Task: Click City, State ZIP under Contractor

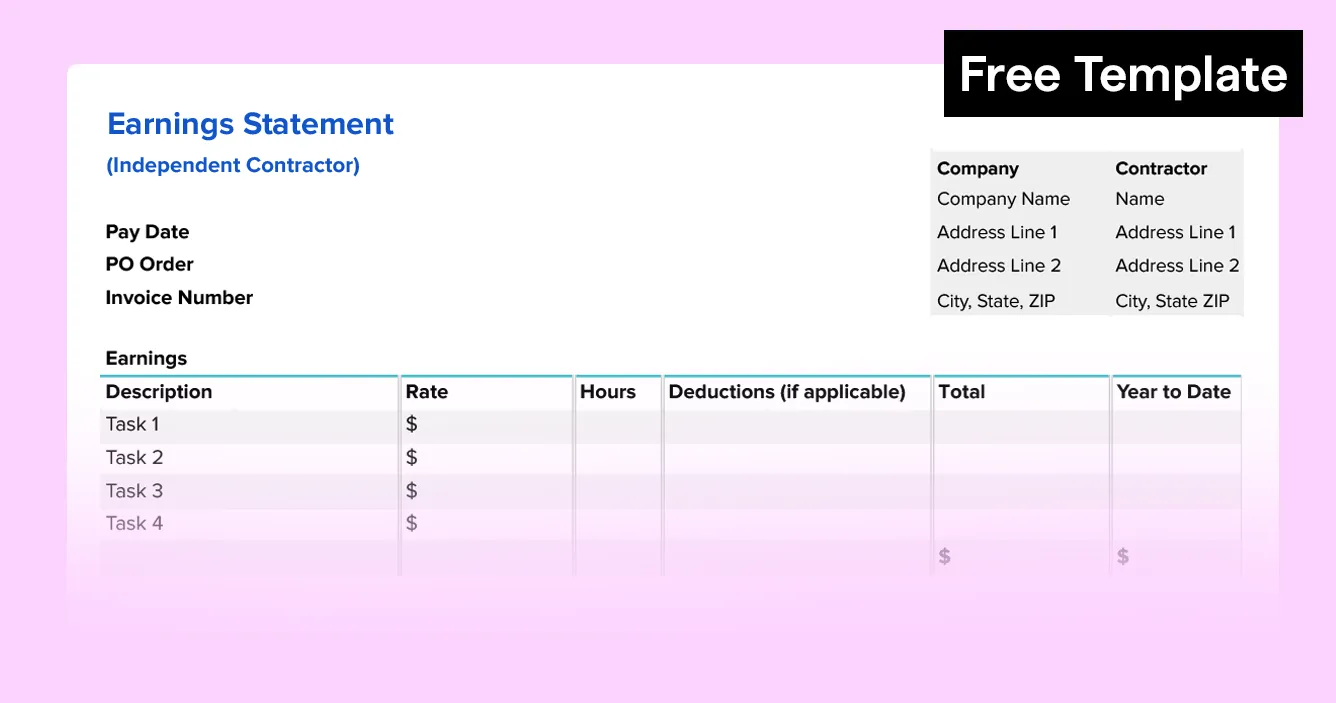Action: pos(1172,301)
